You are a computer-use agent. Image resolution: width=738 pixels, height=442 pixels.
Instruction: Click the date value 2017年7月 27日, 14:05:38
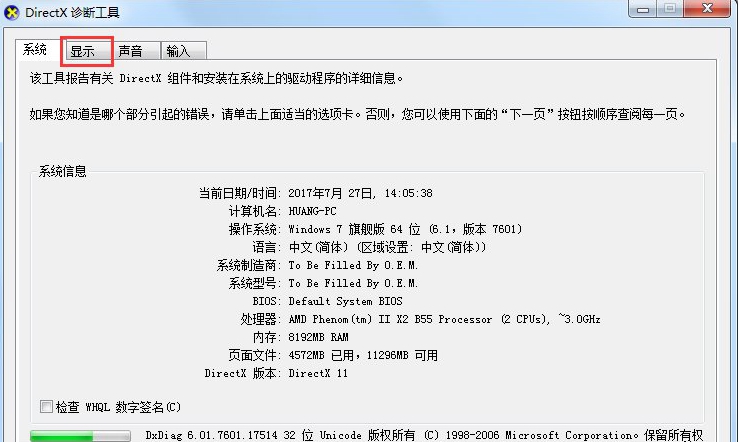point(360,193)
